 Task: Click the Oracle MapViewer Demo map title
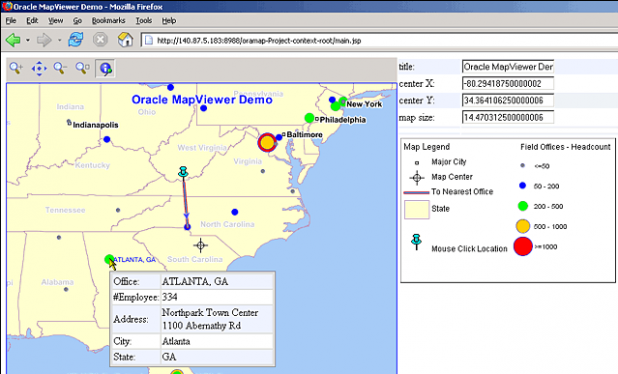click(202, 100)
